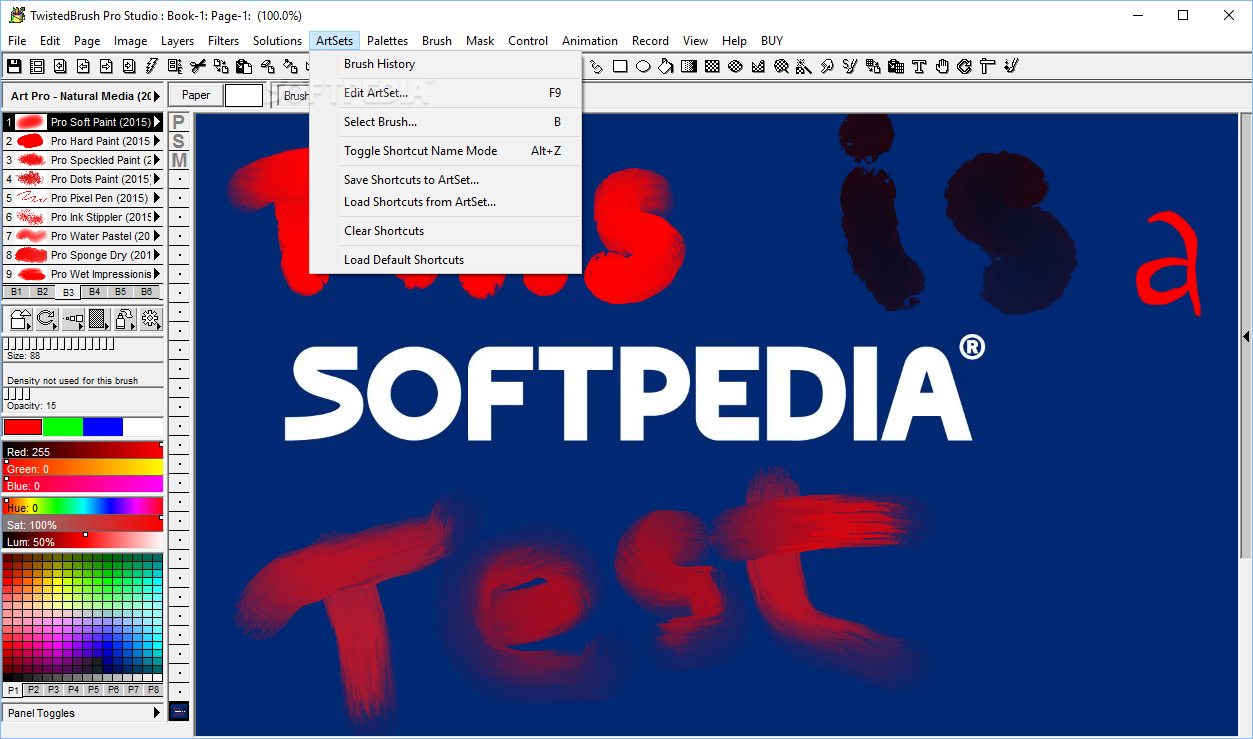The height and width of the screenshot is (739, 1253).
Task: Choose Save Shortcuts to ArtSet... entry
Action: pyautogui.click(x=446, y=180)
